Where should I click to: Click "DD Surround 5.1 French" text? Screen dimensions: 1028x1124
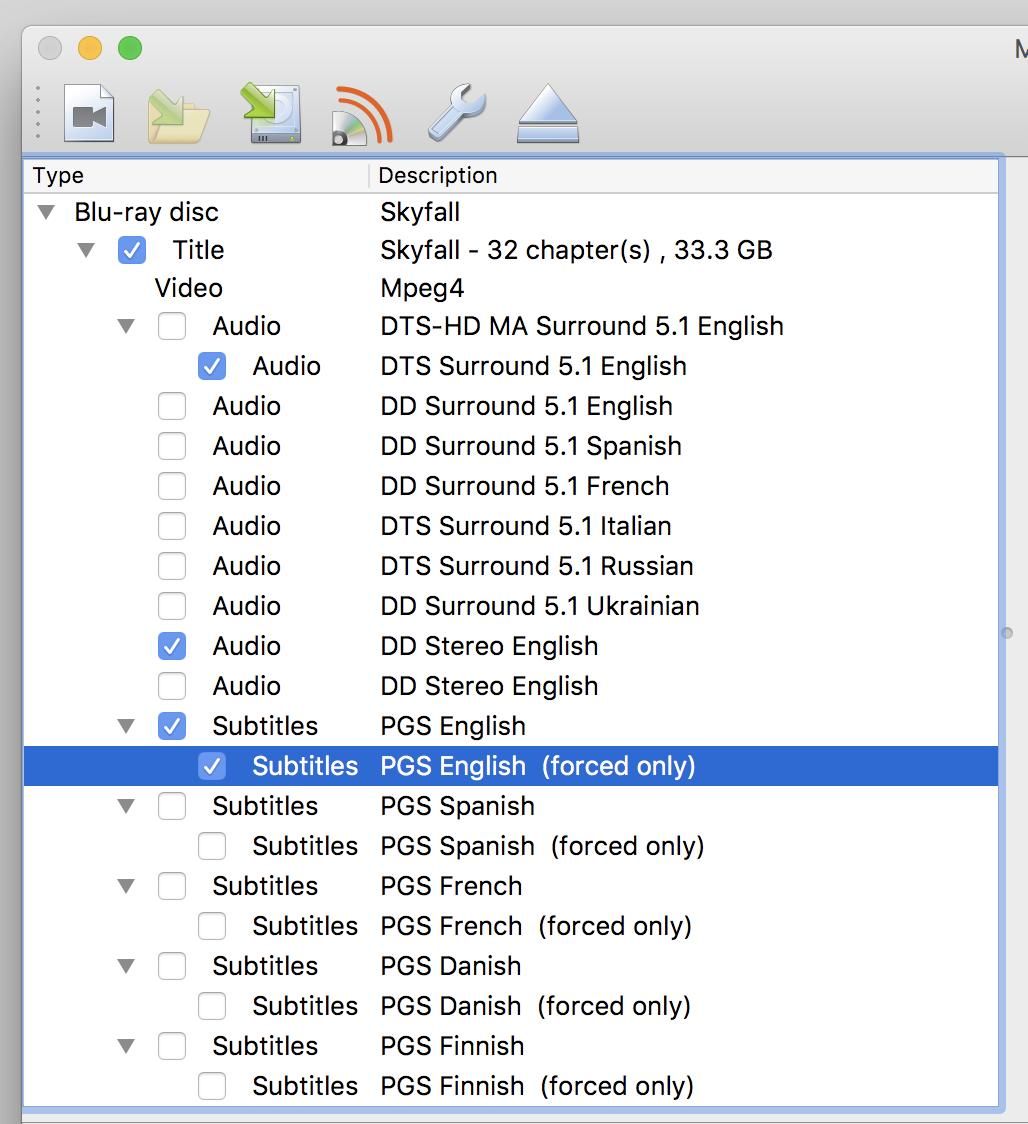point(525,486)
